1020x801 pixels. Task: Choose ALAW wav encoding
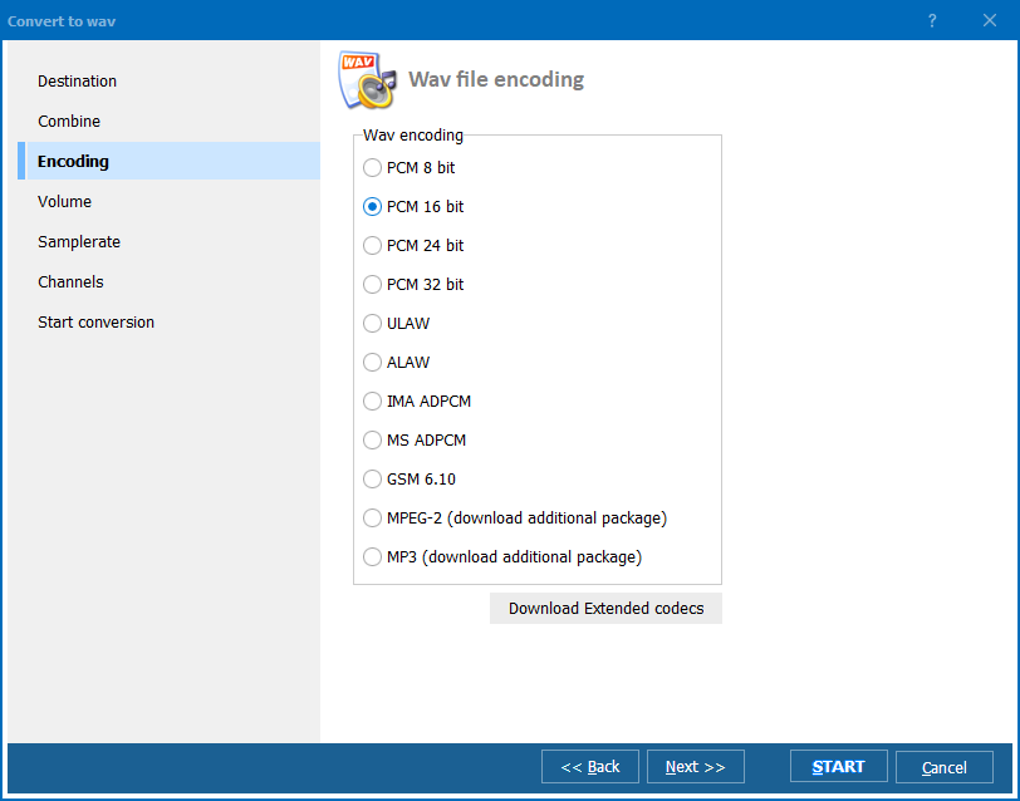pyautogui.click(x=372, y=362)
